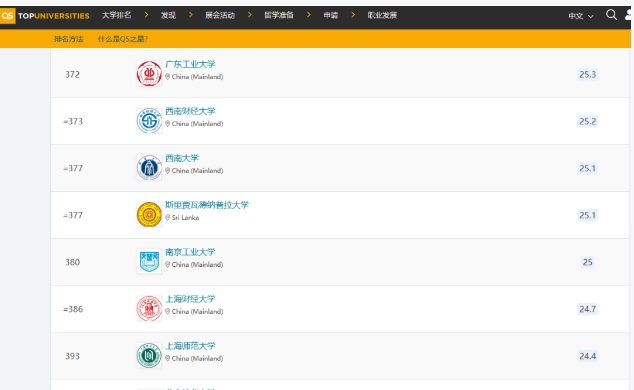Open 上海财经大学 university page
The height and width of the screenshot is (390, 634).
(x=190, y=299)
